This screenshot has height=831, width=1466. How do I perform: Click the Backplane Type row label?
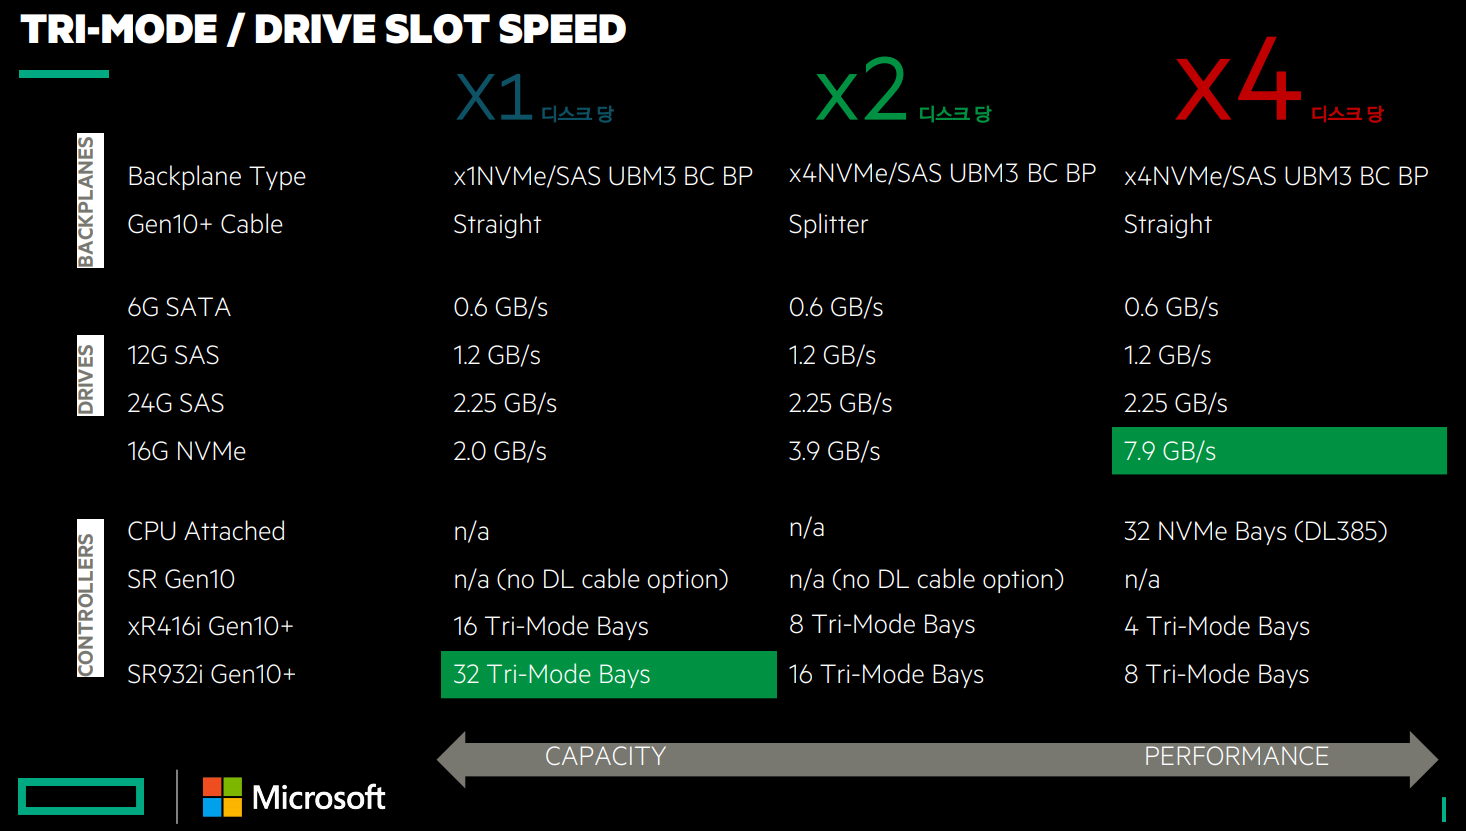pyautogui.click(x=216, y=177)
